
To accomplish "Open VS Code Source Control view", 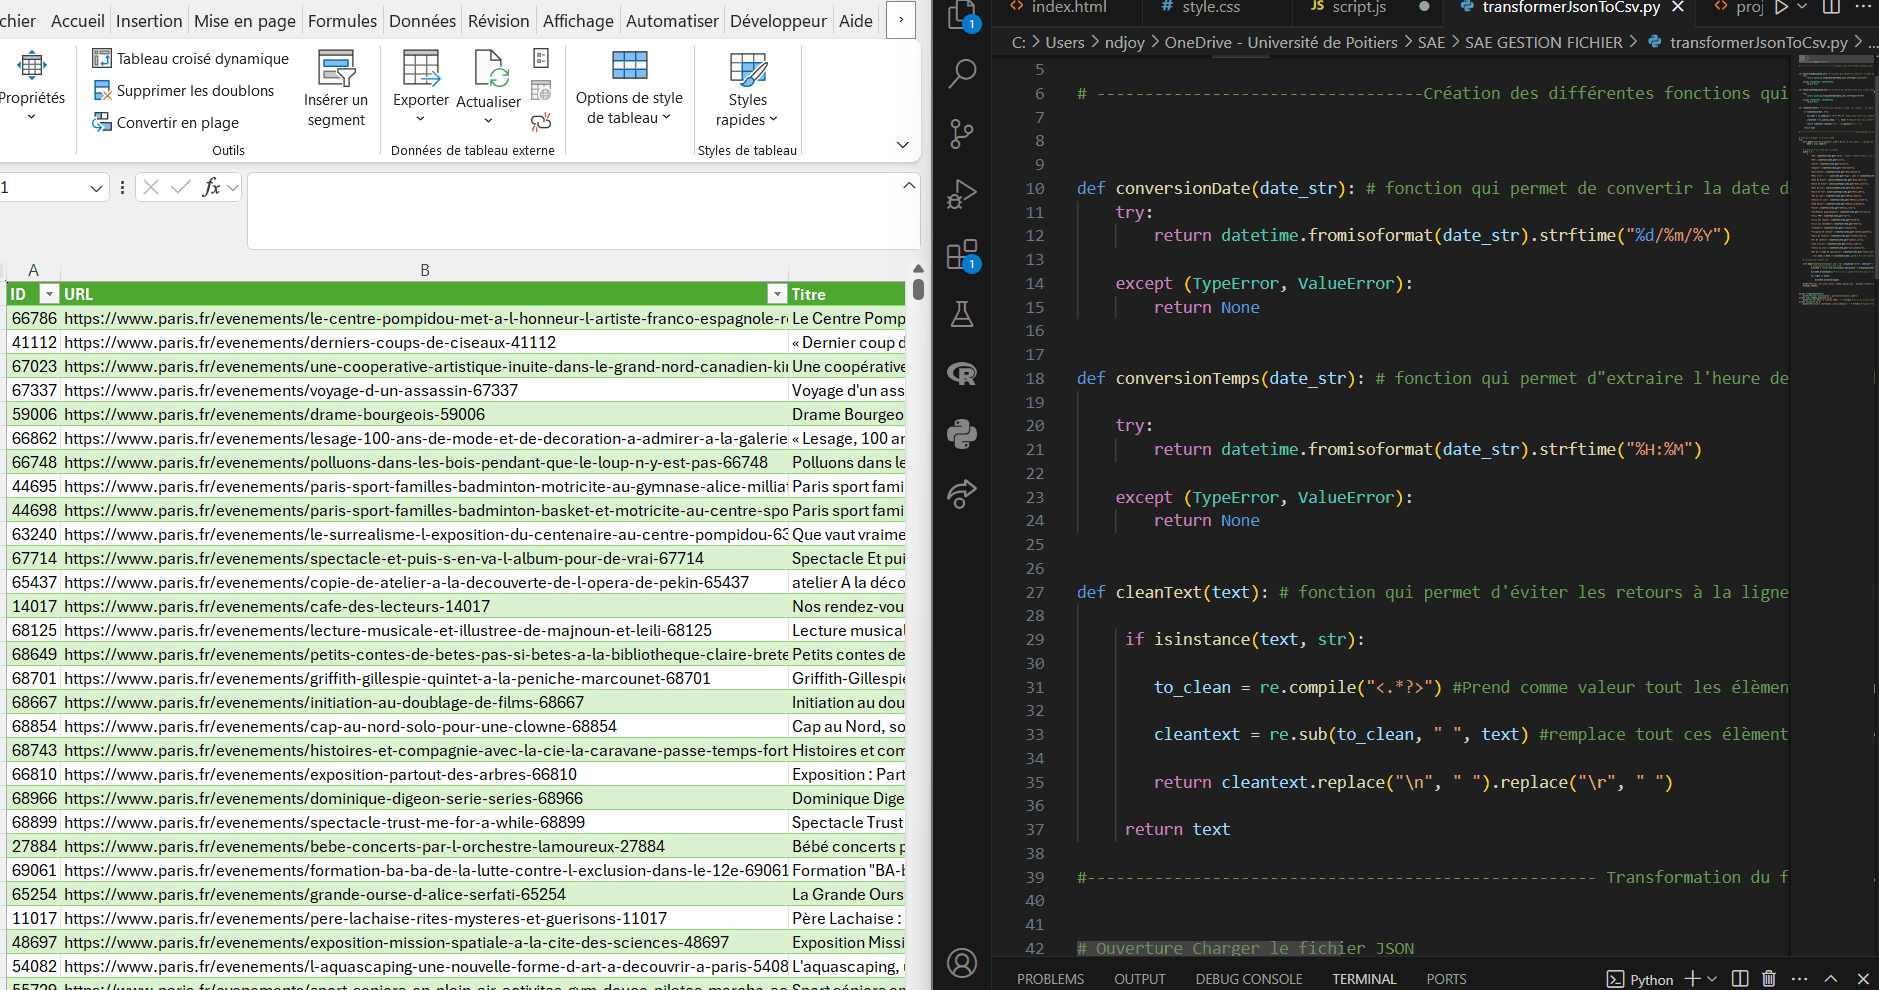I will click(962, 133).
